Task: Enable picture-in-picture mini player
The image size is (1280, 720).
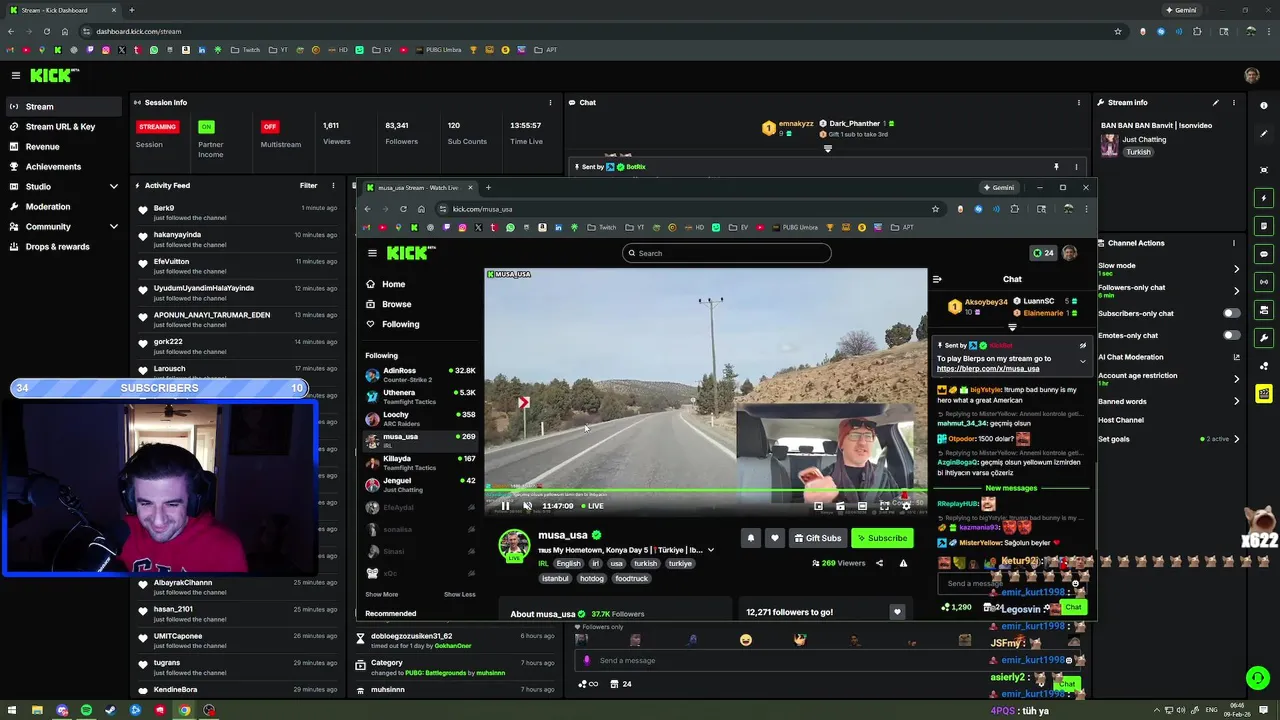Action: coord(818,506)
